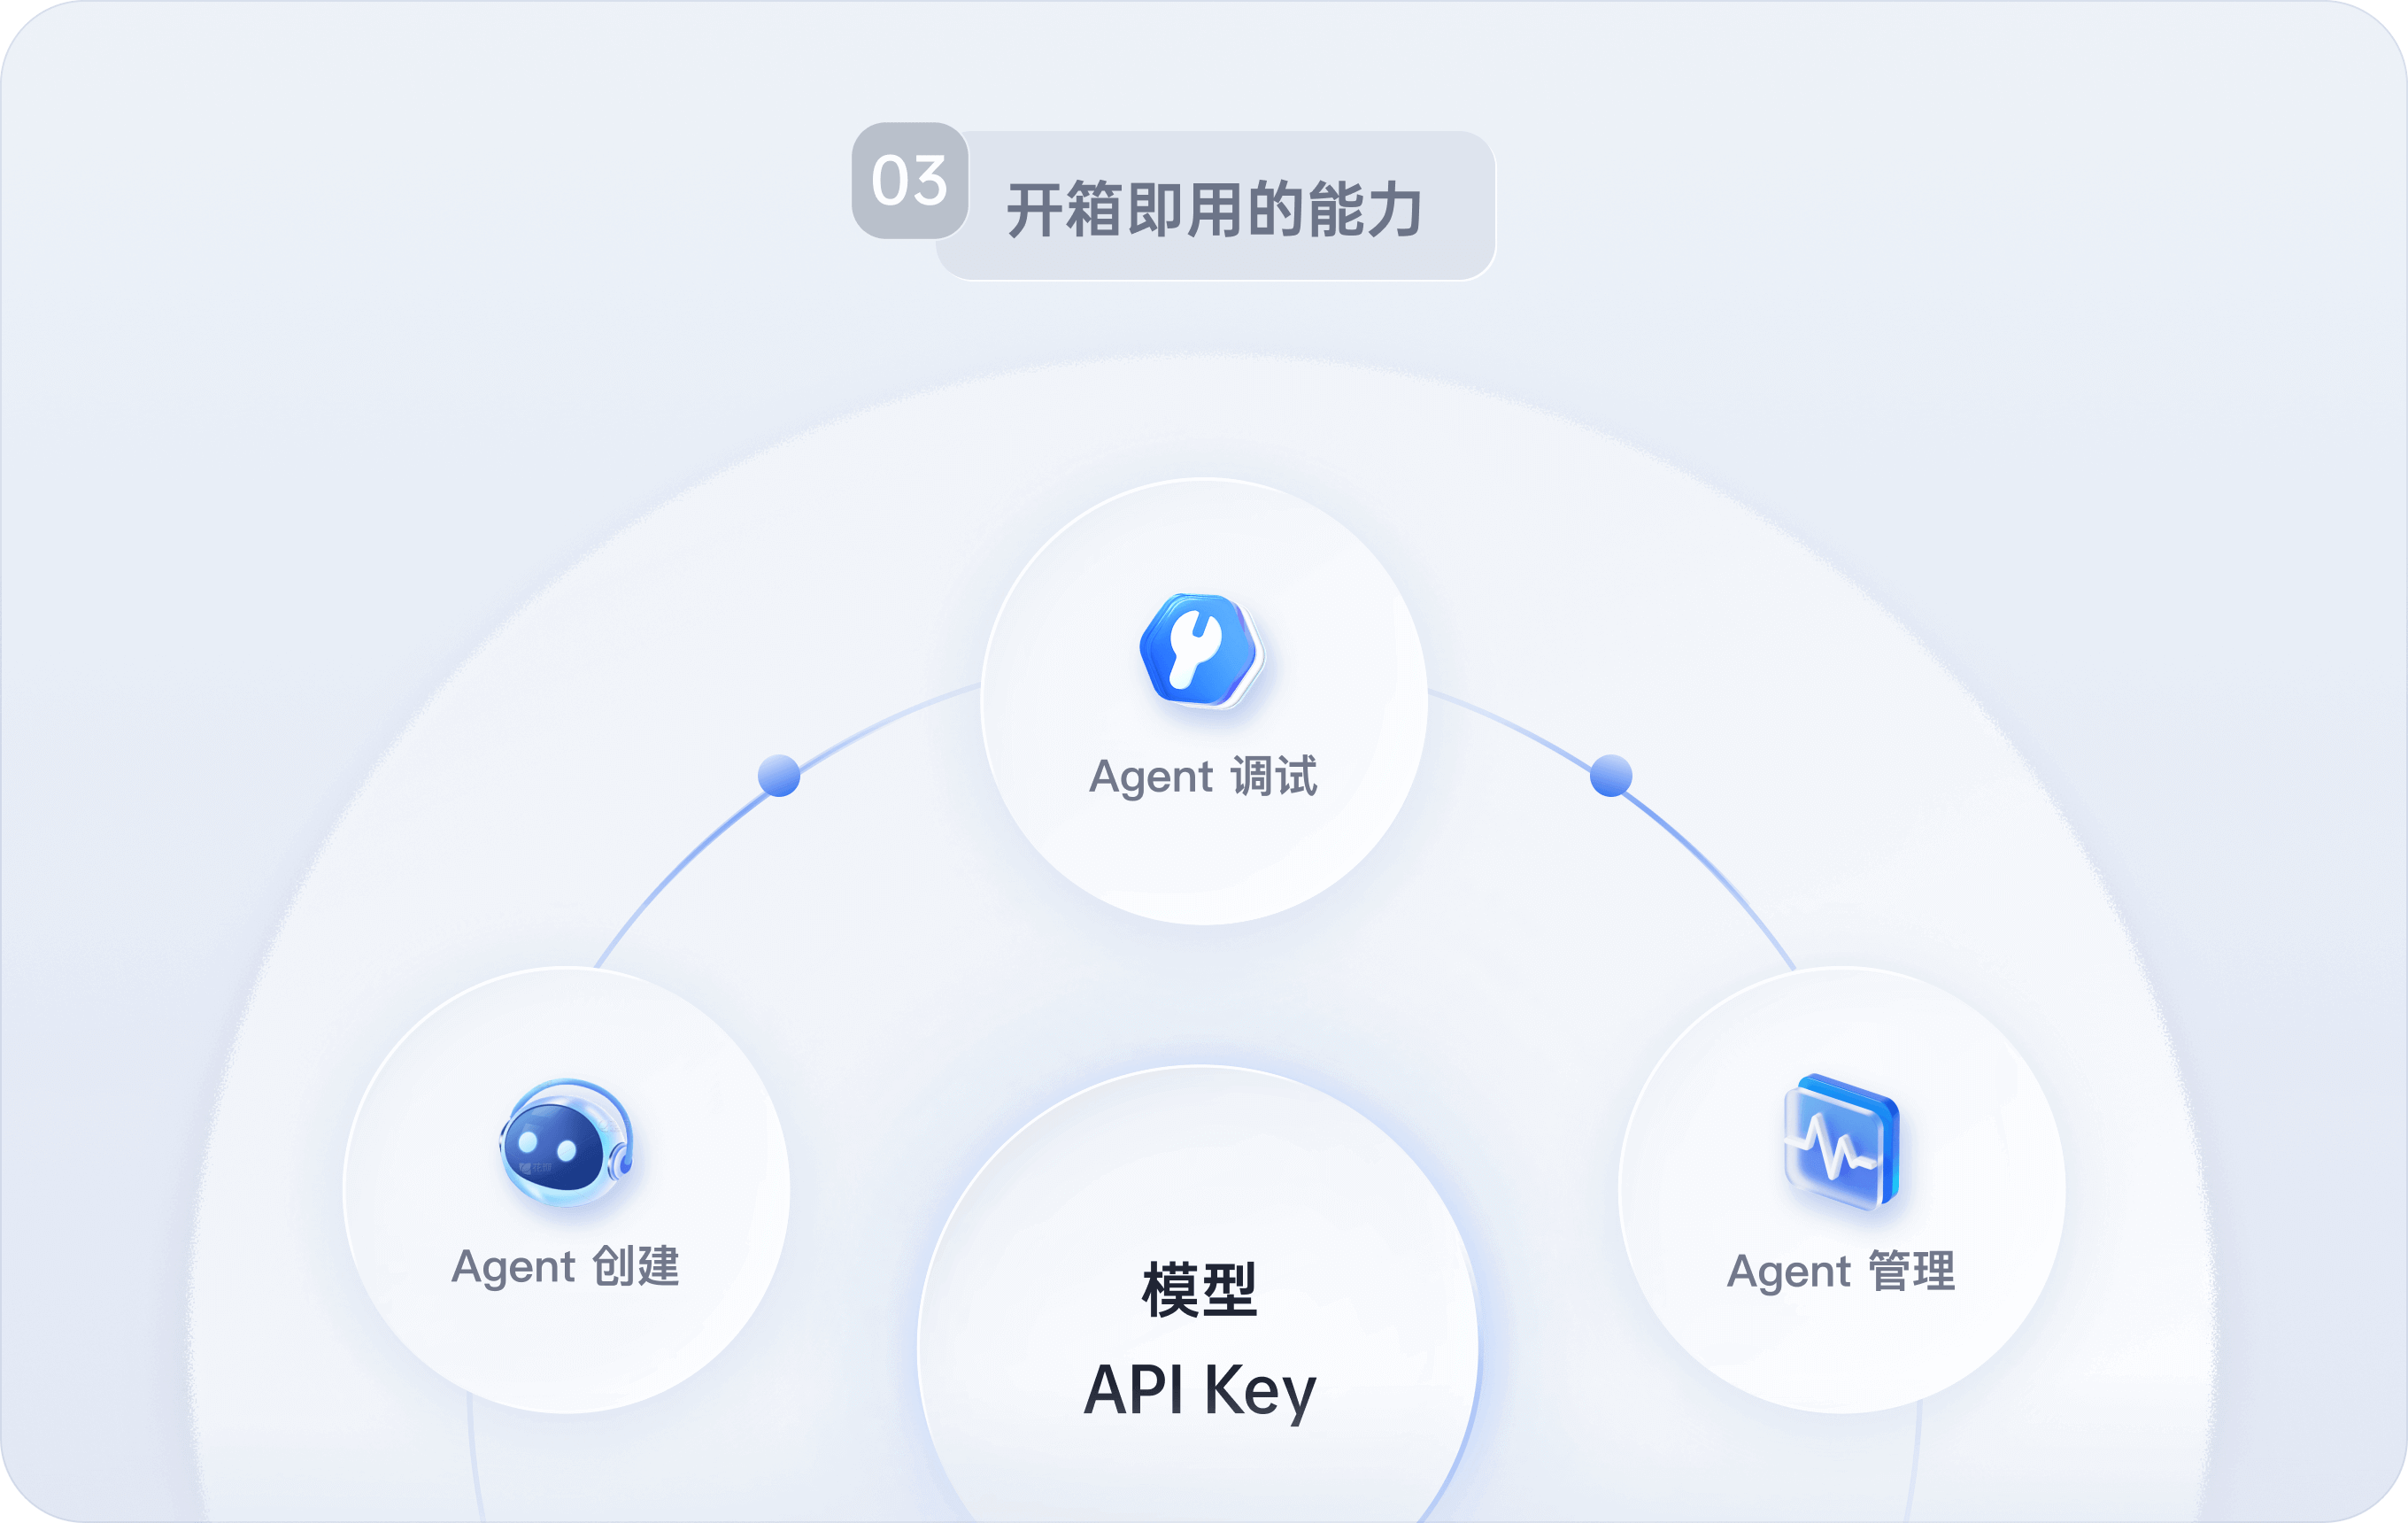The height and width of the screenshot is (1523, 2408).
Task: Click the title pill background right of 能力
Action: coord(1458,206)
